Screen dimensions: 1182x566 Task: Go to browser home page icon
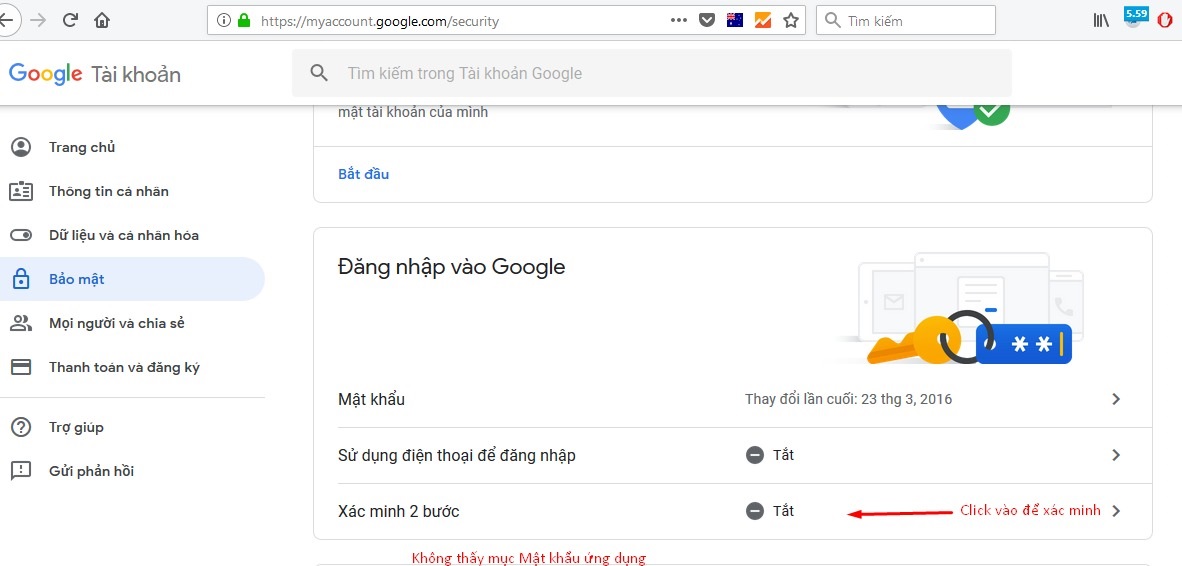[102, 20]
